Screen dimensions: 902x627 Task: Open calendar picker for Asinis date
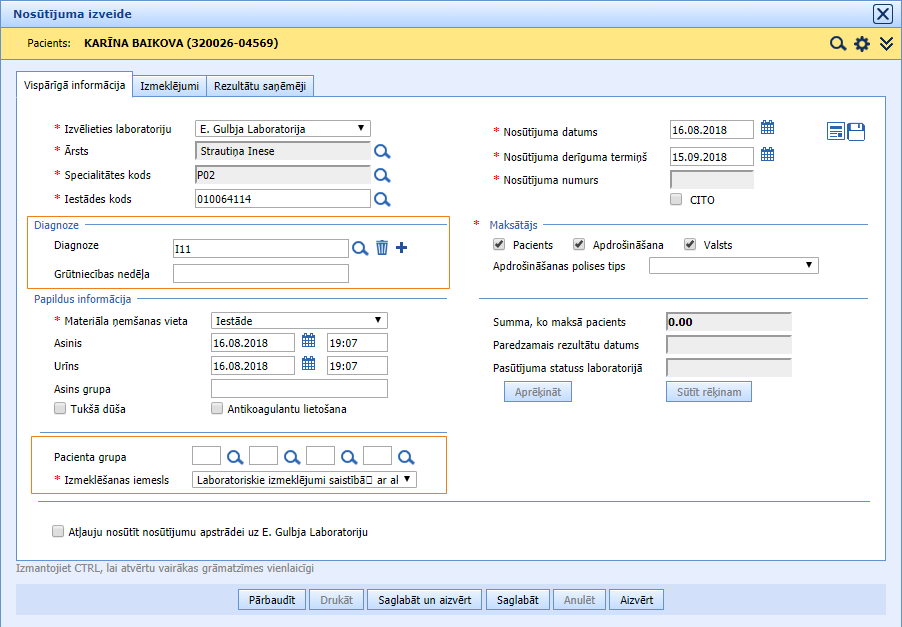pos(309,341)
